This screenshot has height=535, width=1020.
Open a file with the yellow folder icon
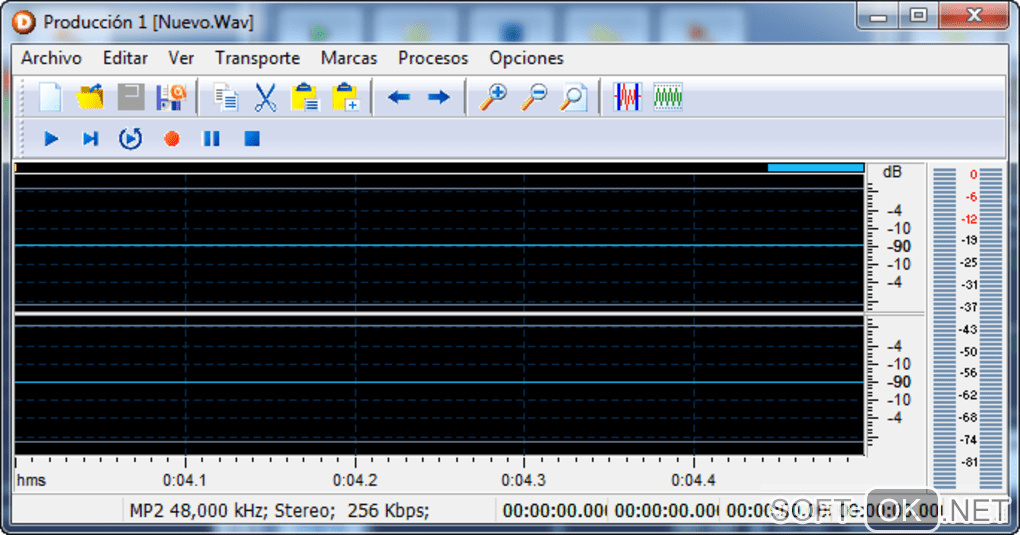(x=90, y=98)
